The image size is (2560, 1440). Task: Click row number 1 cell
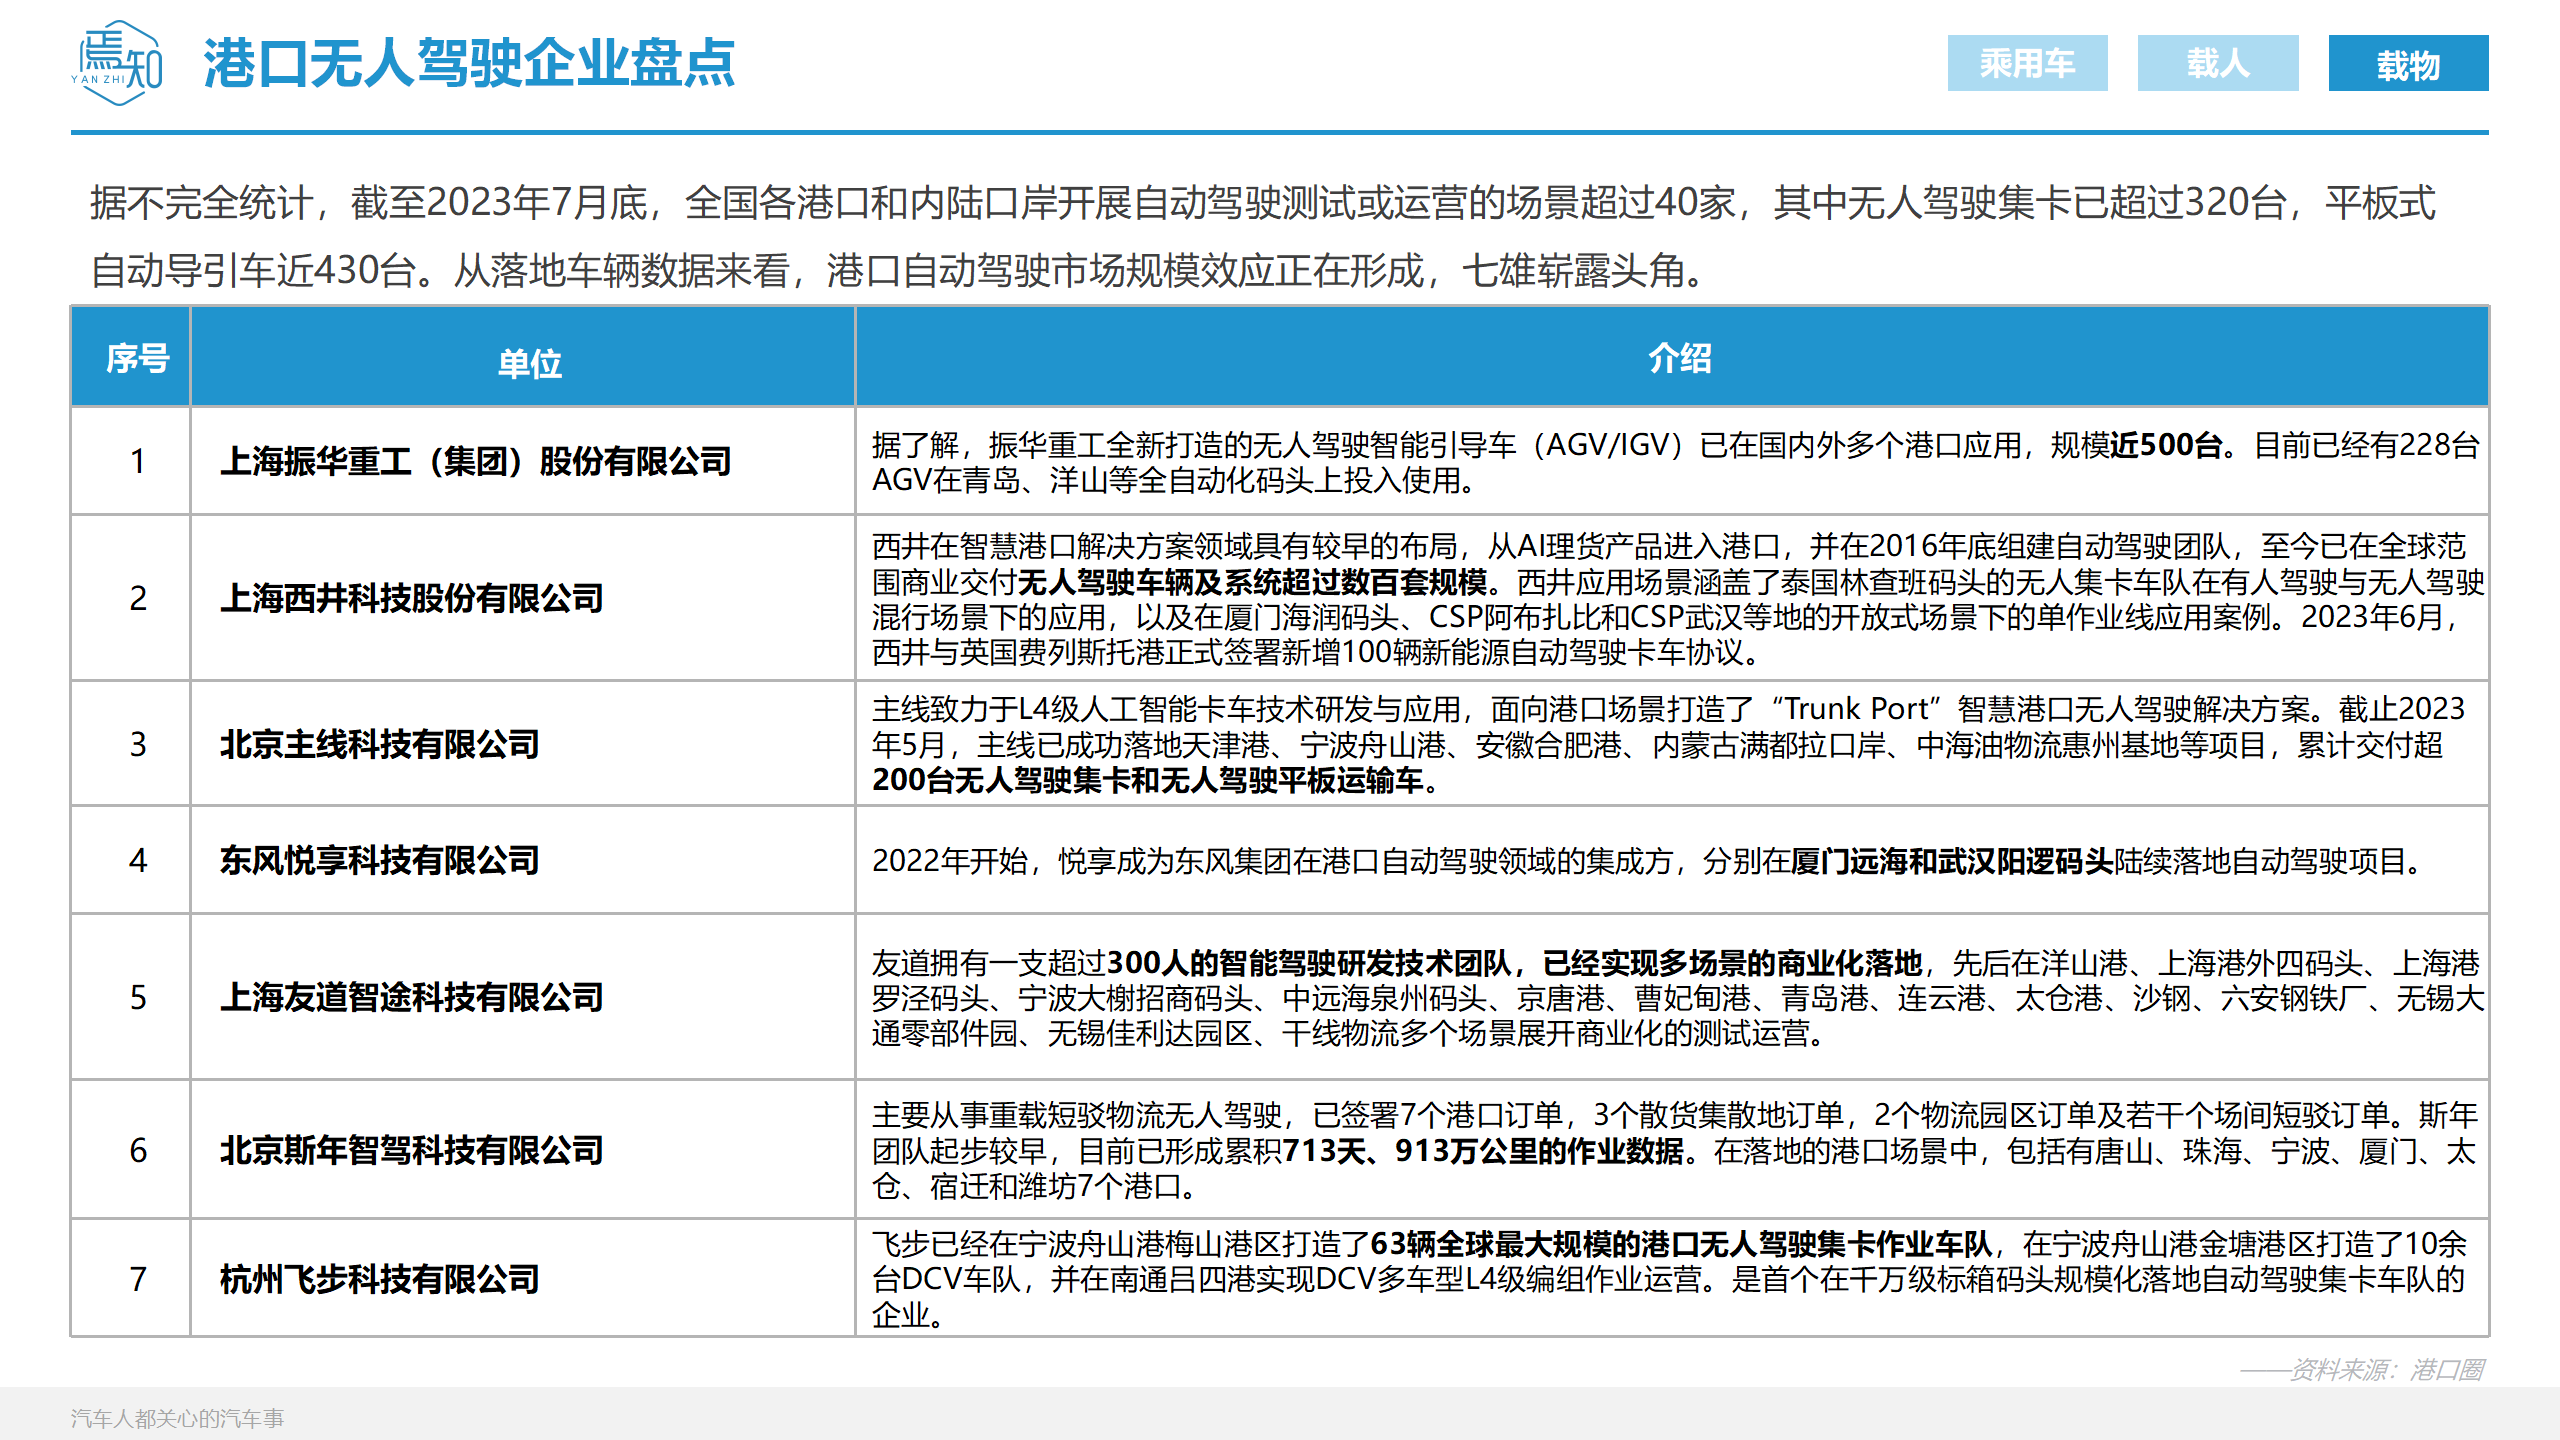(x=131, y=461)
